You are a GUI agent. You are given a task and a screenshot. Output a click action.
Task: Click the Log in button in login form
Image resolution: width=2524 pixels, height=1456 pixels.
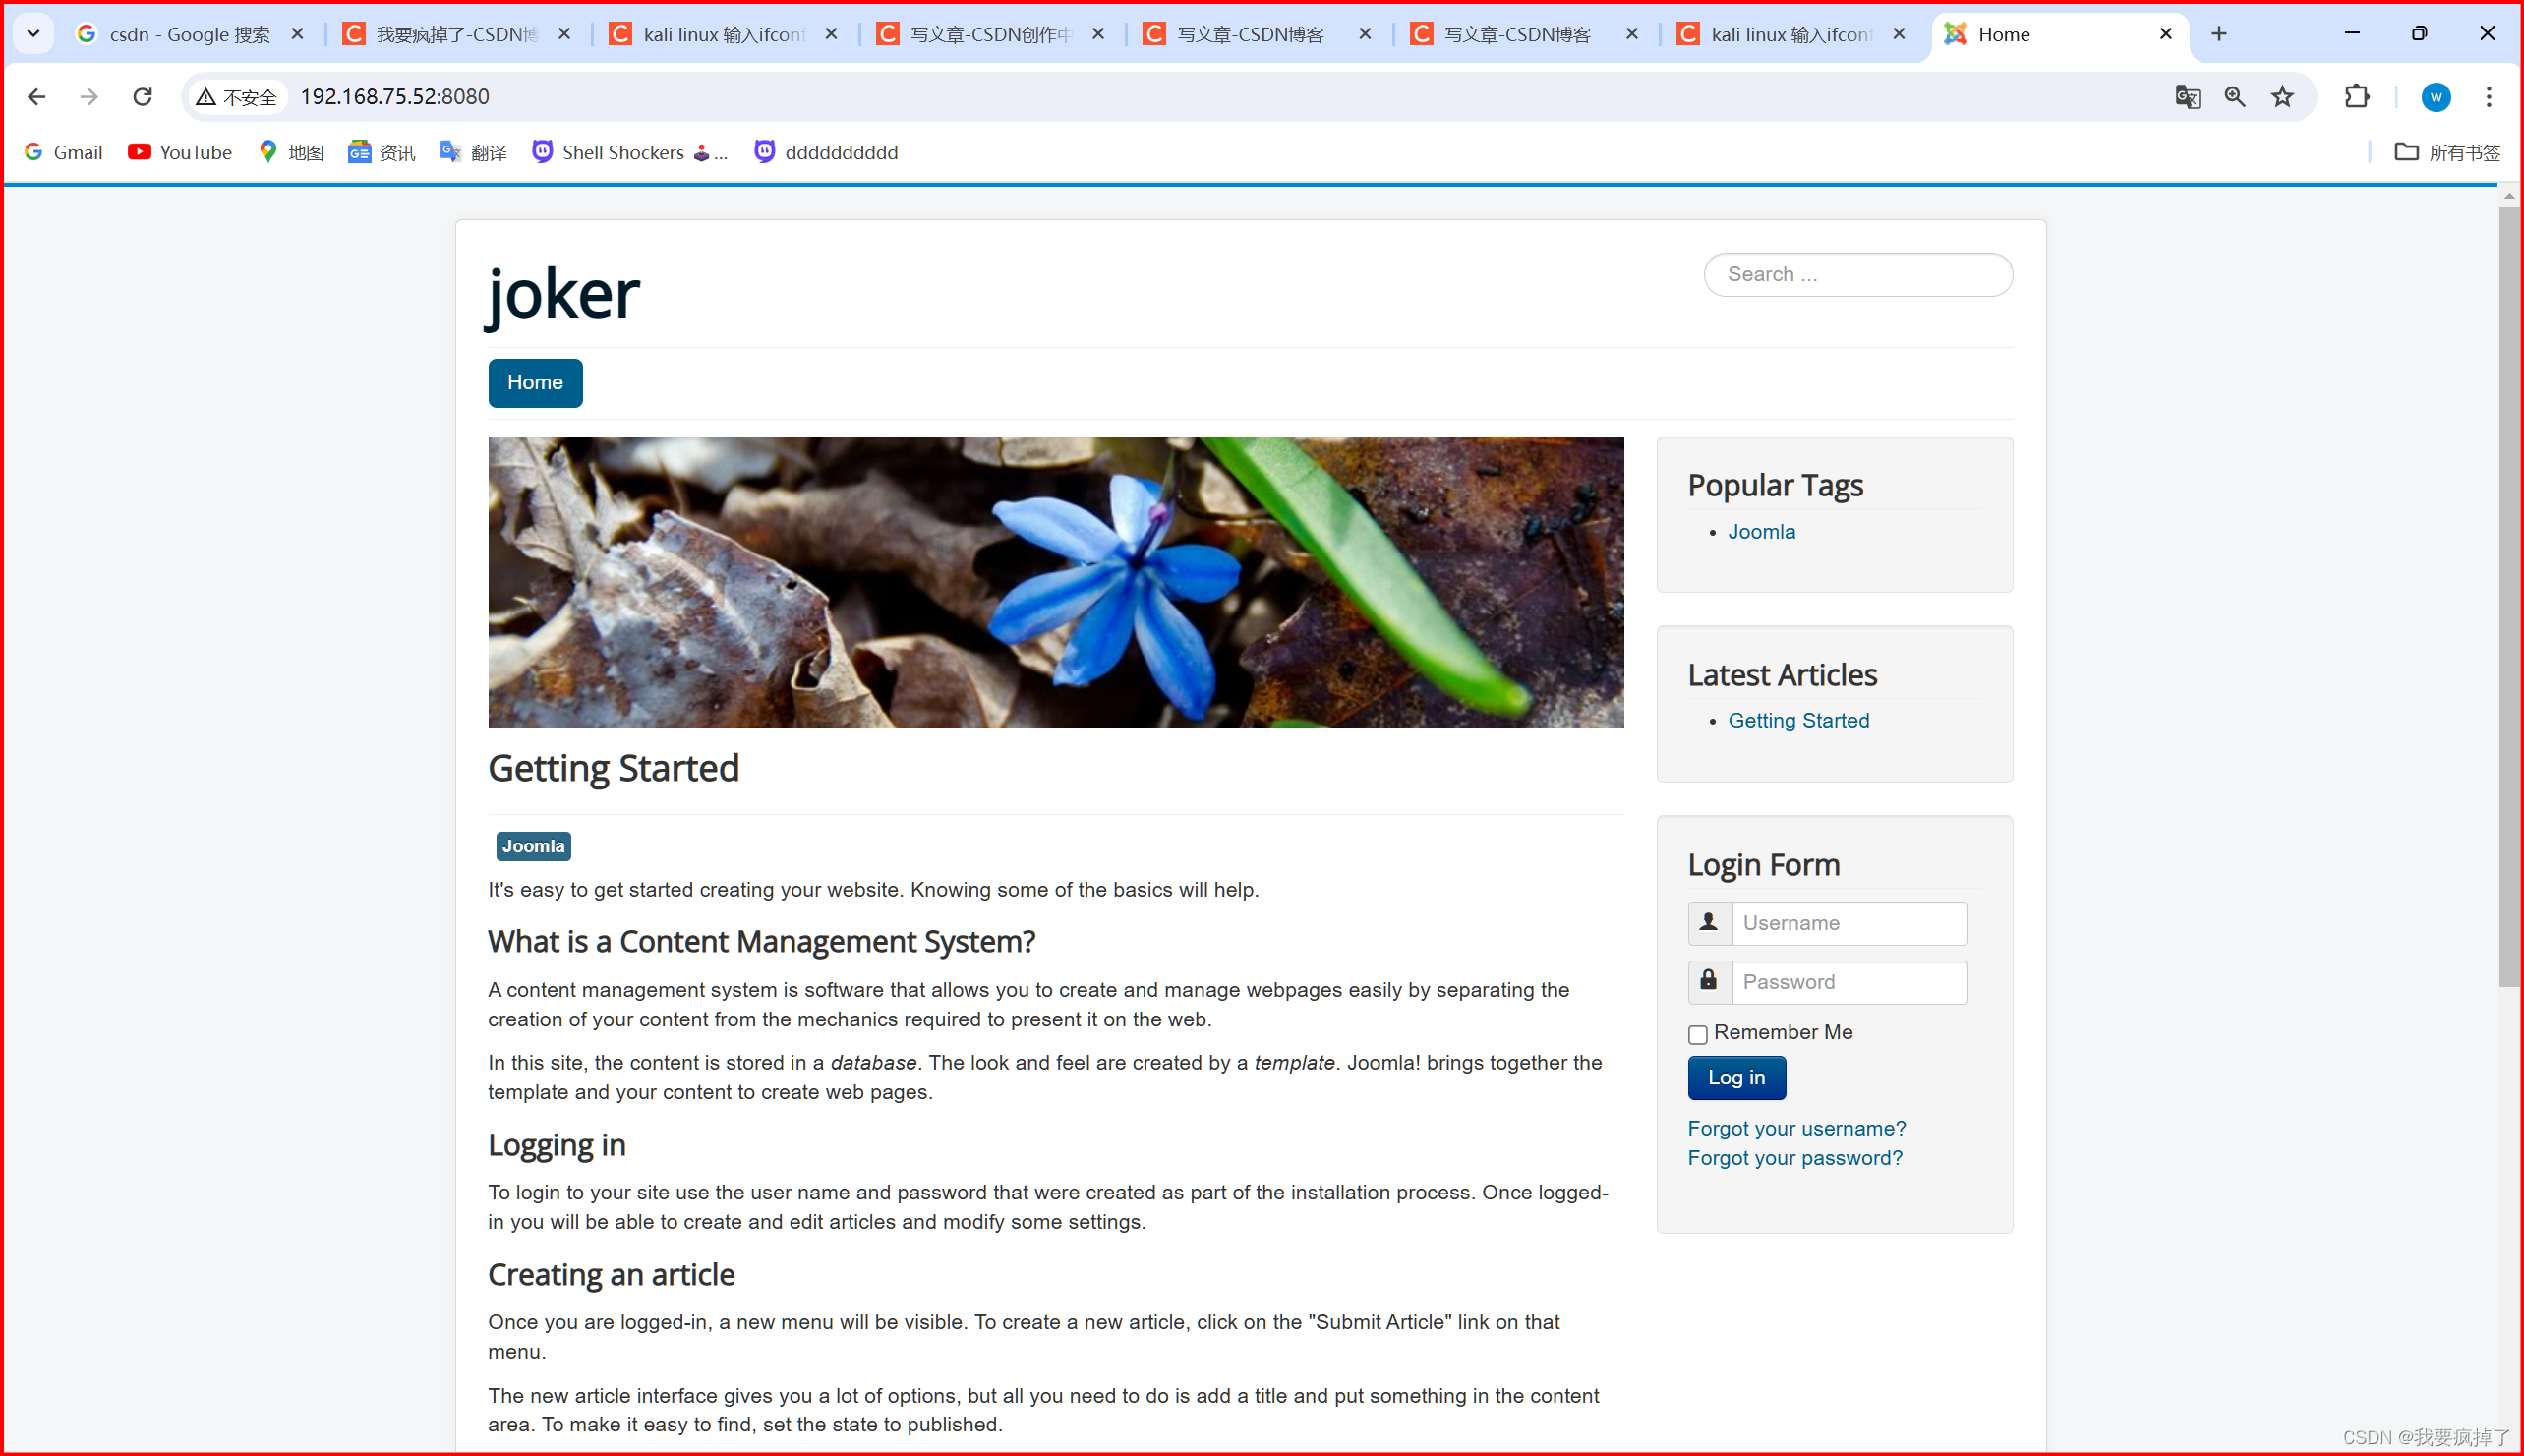click(1735, 1077)
